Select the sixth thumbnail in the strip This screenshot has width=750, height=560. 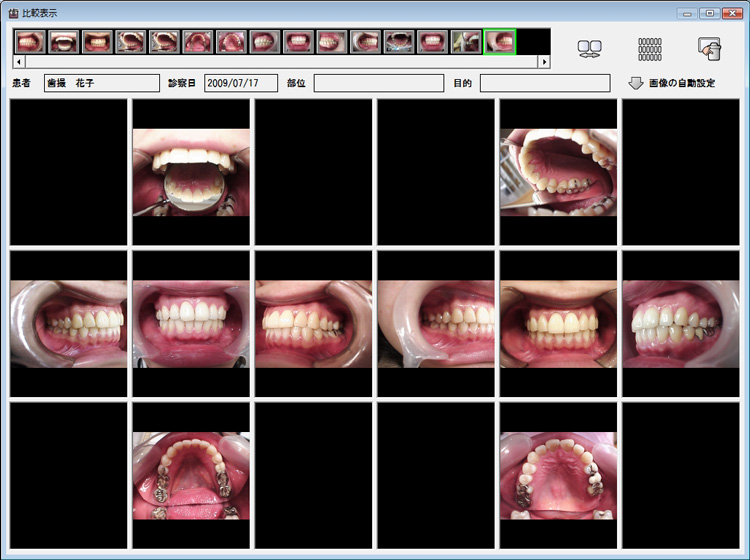tap(198, 42)
